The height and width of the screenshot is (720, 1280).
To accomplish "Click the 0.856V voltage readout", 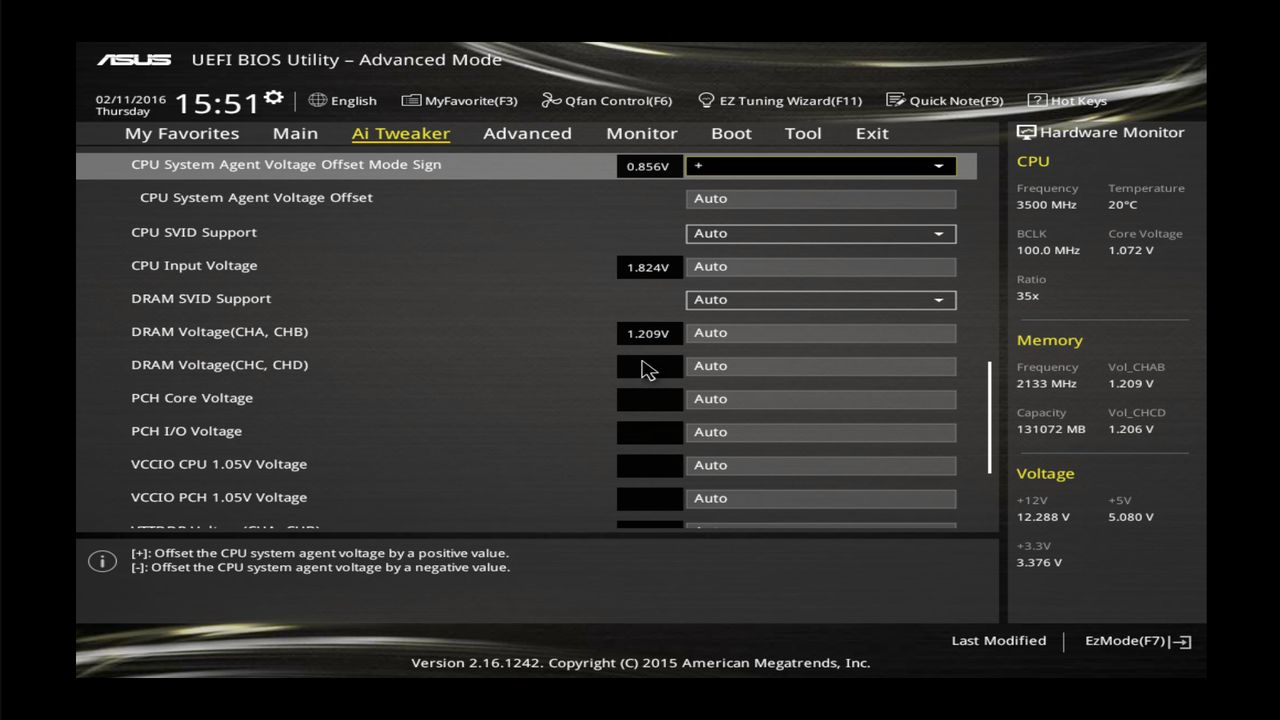I will pyautogui.click(x=648, y=166).
